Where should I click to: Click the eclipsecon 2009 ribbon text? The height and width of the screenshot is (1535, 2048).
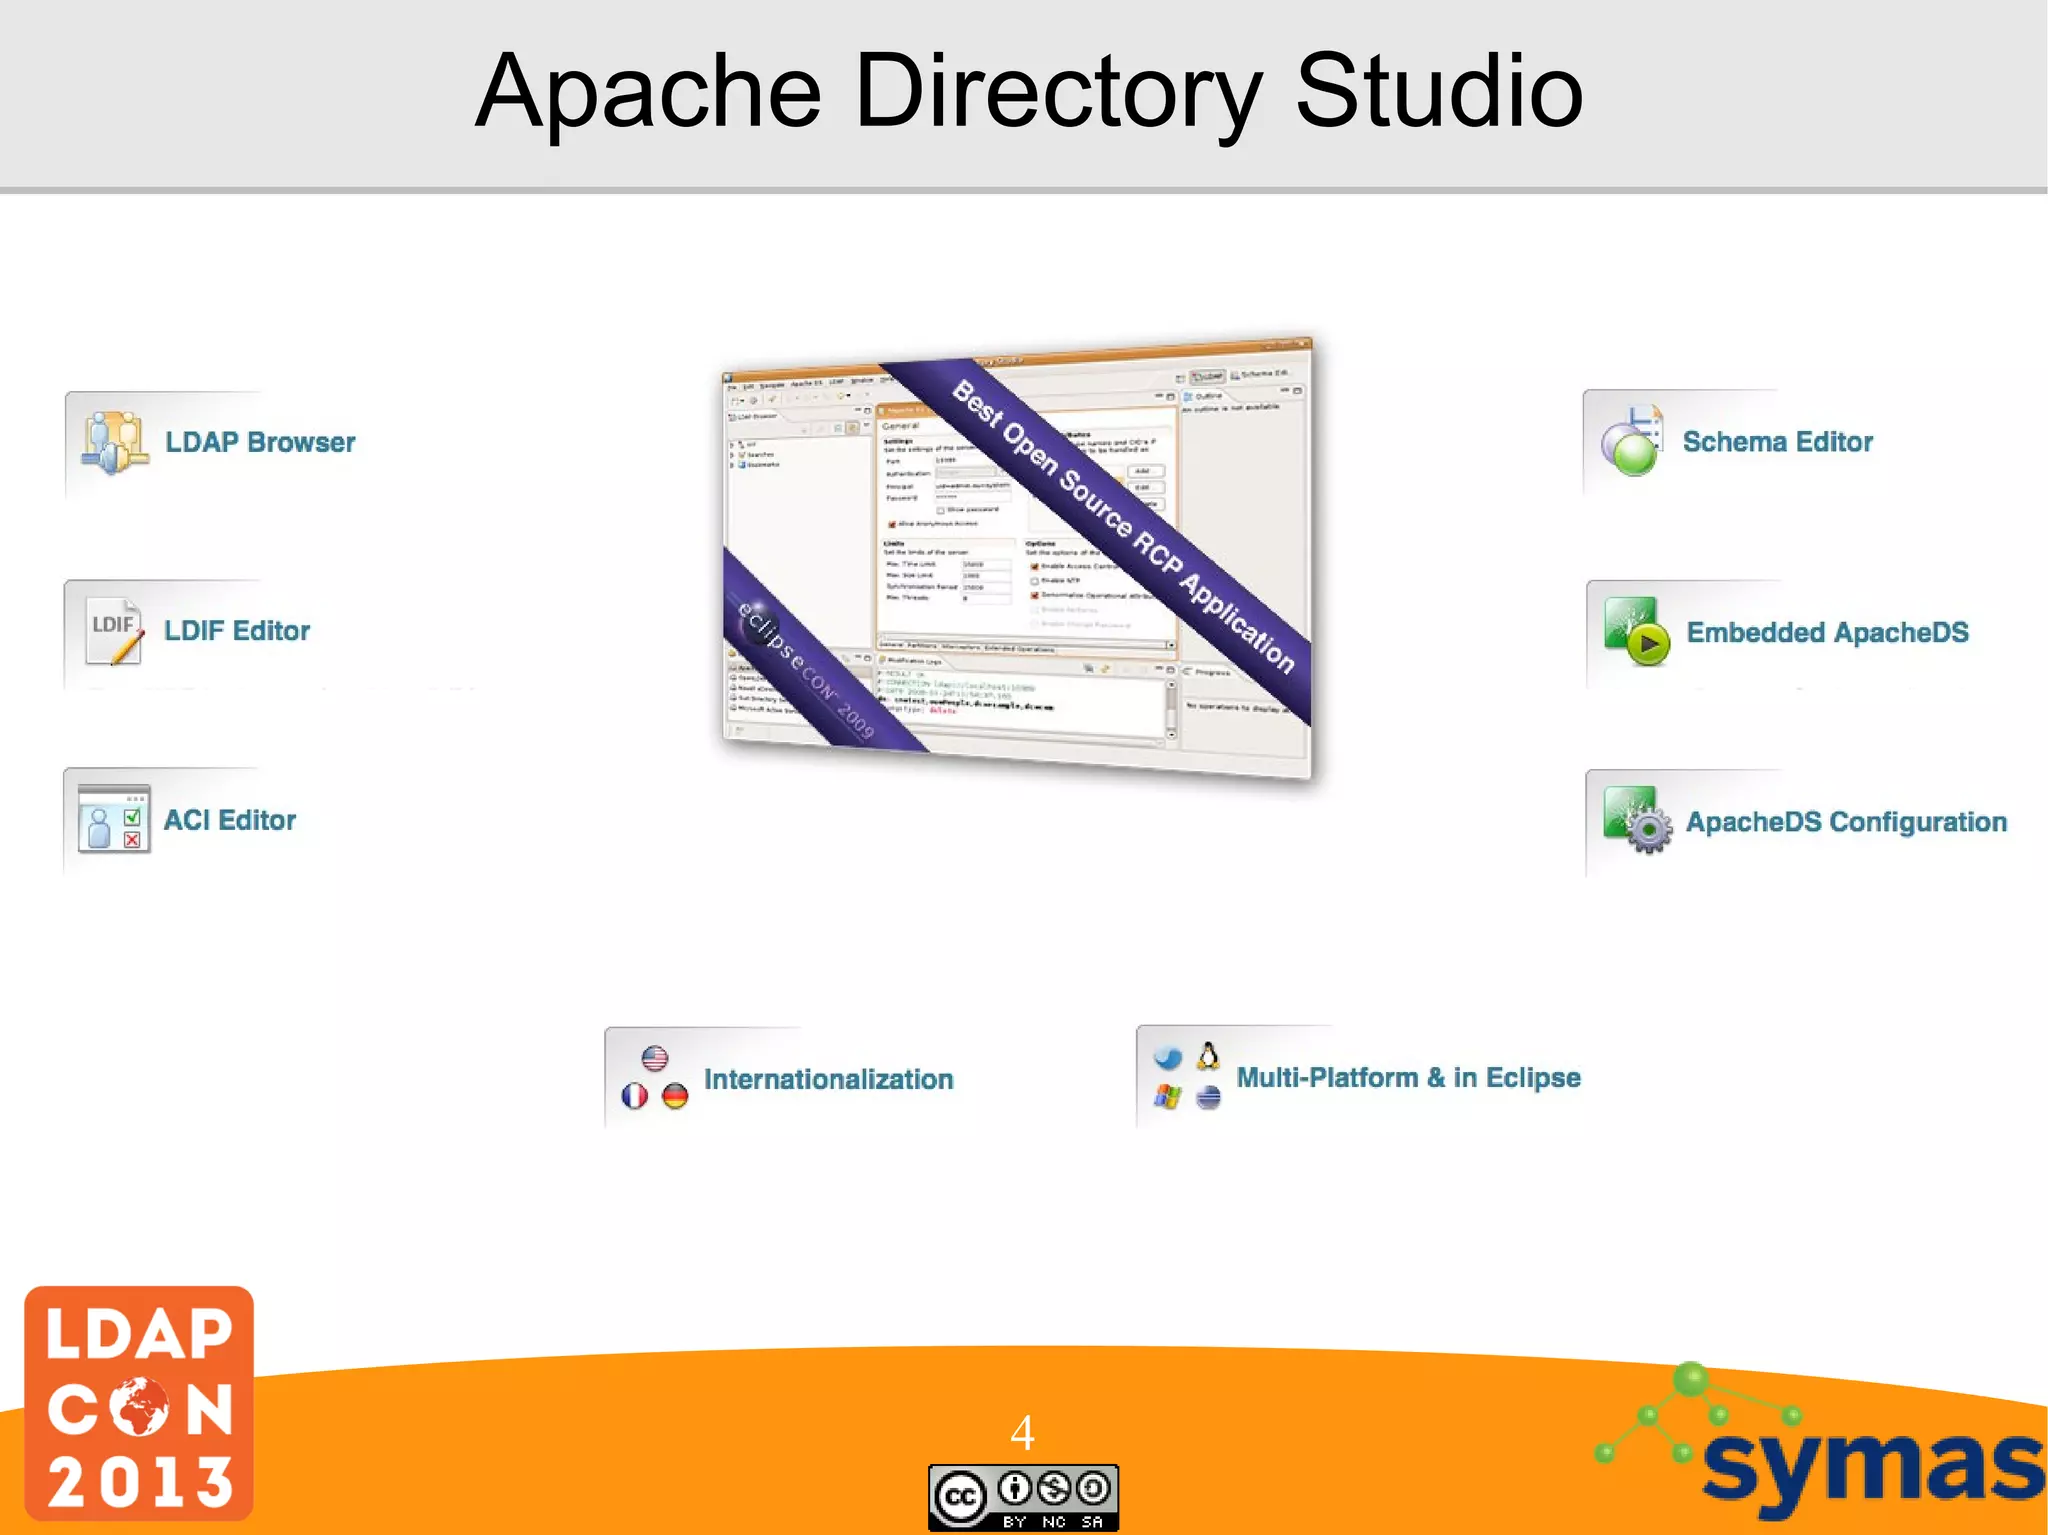(806, 669)
